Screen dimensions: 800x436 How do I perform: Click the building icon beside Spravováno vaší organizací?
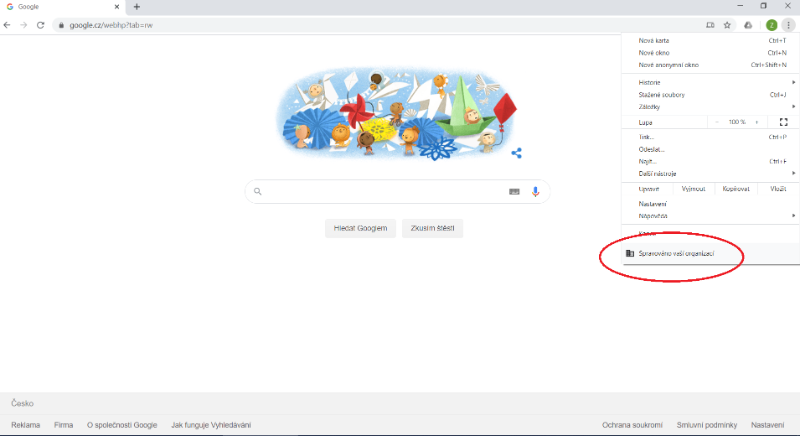coord(630,253)
